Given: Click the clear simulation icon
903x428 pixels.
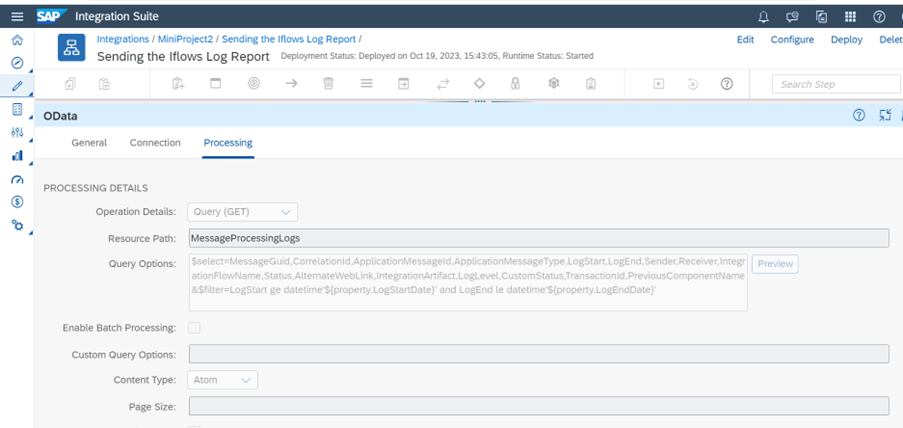Looking at the screenshot, I should coord(693,84).
